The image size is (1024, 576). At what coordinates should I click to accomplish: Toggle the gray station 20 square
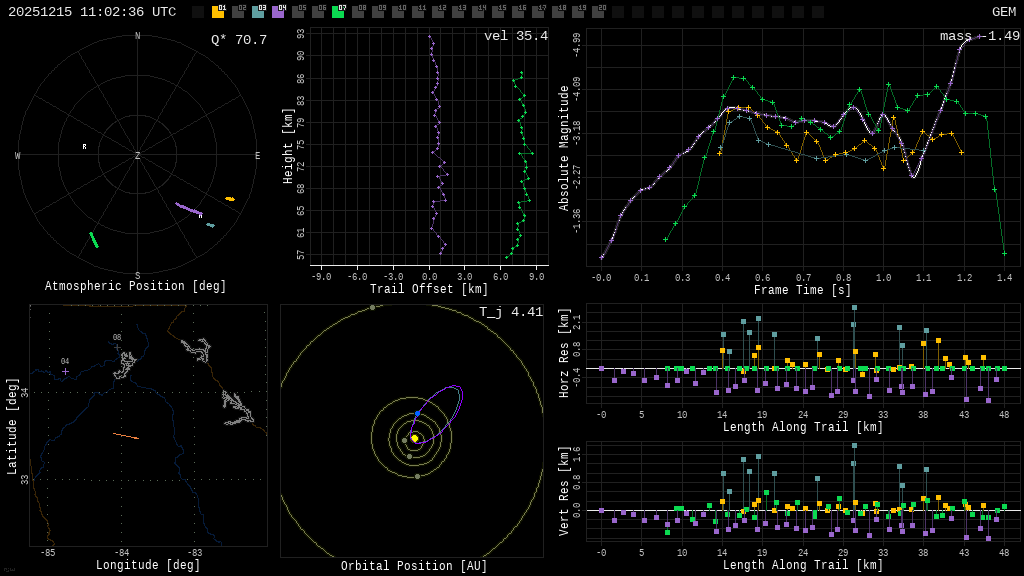tap(598, 12)
